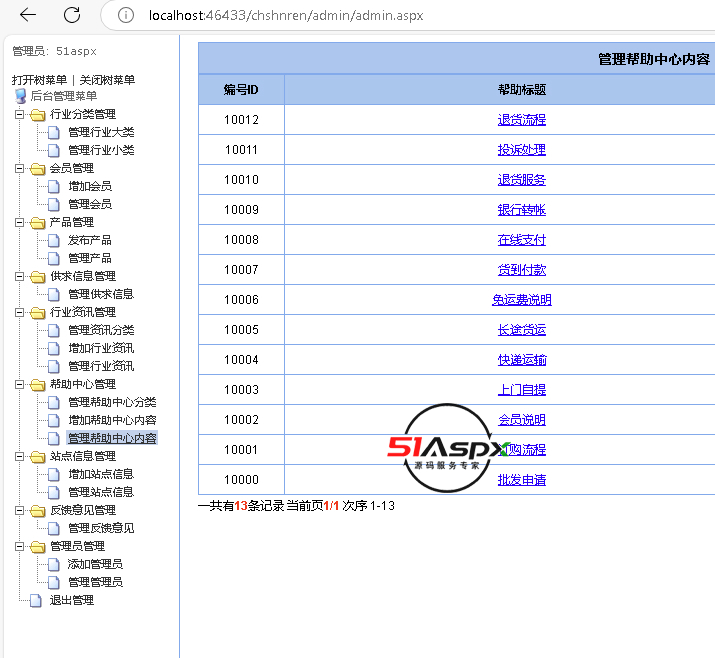Image resolution: width=715 pixels, height=658 pixels.
Task: Click the folder icon beside 产品管理
Action: [37, 222]
